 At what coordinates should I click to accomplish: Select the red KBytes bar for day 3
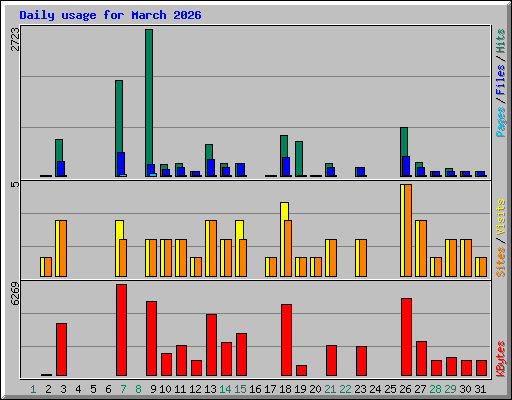tap(62, 350)
